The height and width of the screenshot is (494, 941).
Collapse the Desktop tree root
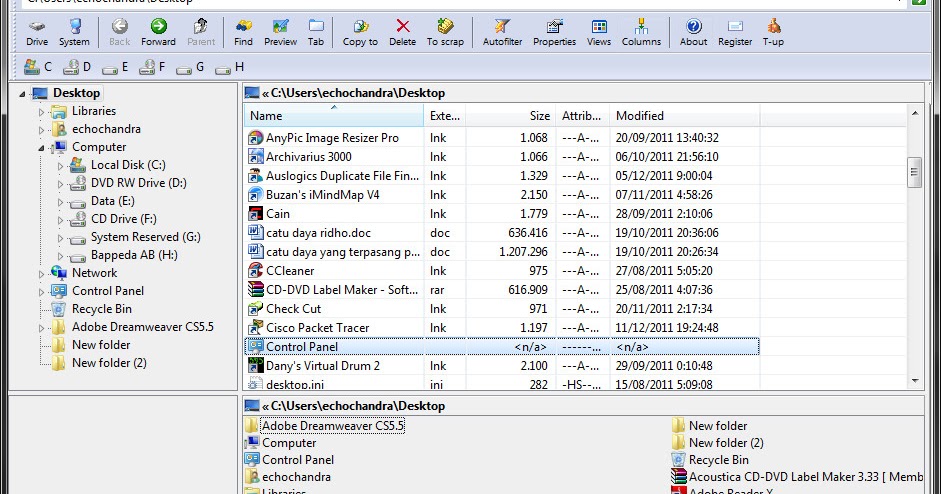tap(22, 94)
